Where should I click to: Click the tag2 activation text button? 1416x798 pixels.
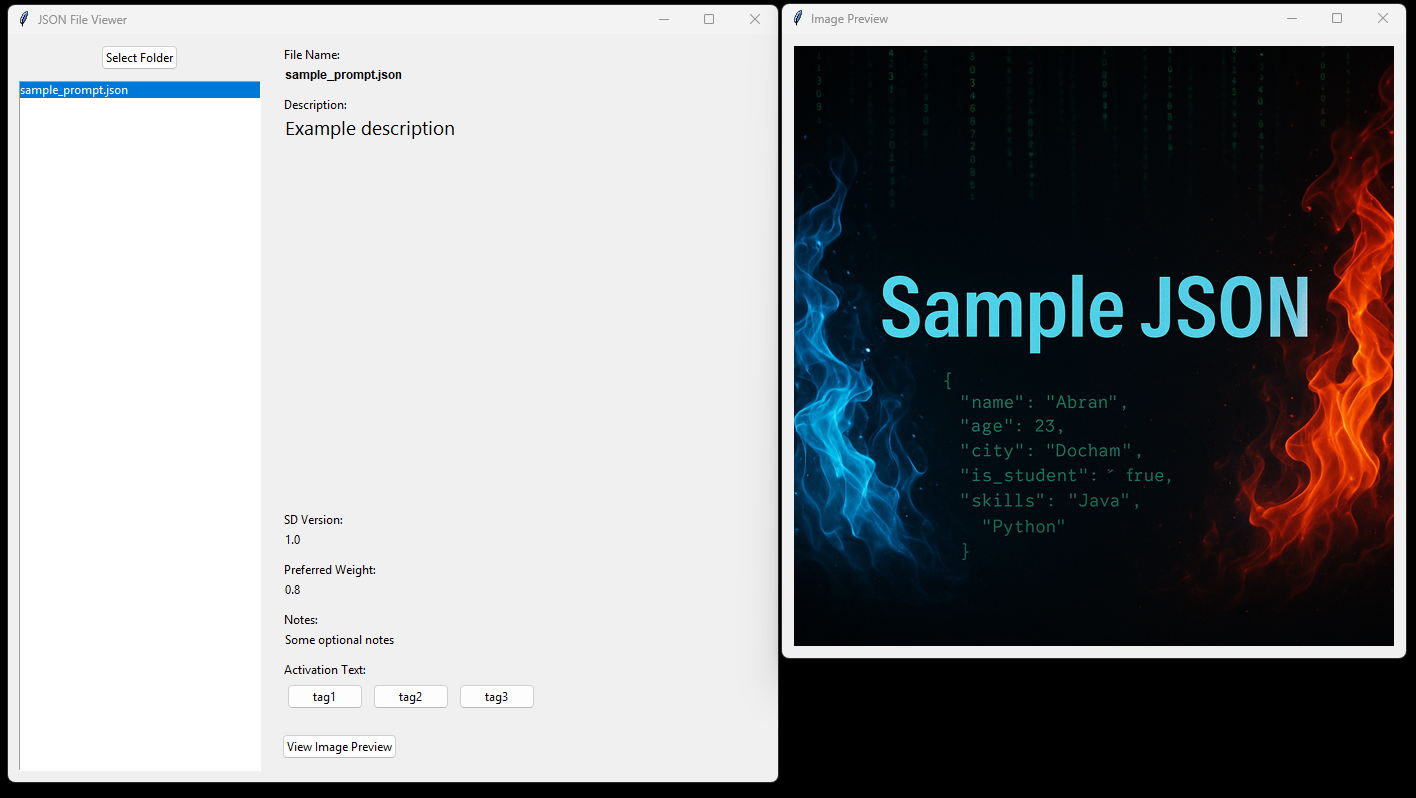point(410,696)
